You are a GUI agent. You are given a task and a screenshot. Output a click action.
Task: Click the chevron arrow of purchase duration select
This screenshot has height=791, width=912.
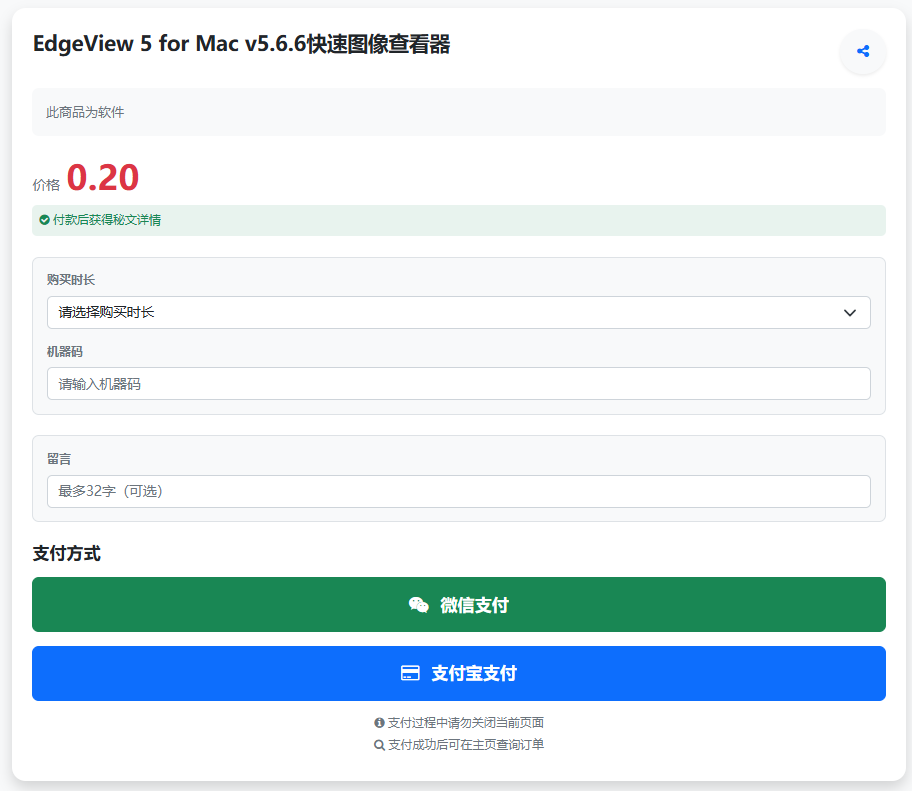[849, 313]
